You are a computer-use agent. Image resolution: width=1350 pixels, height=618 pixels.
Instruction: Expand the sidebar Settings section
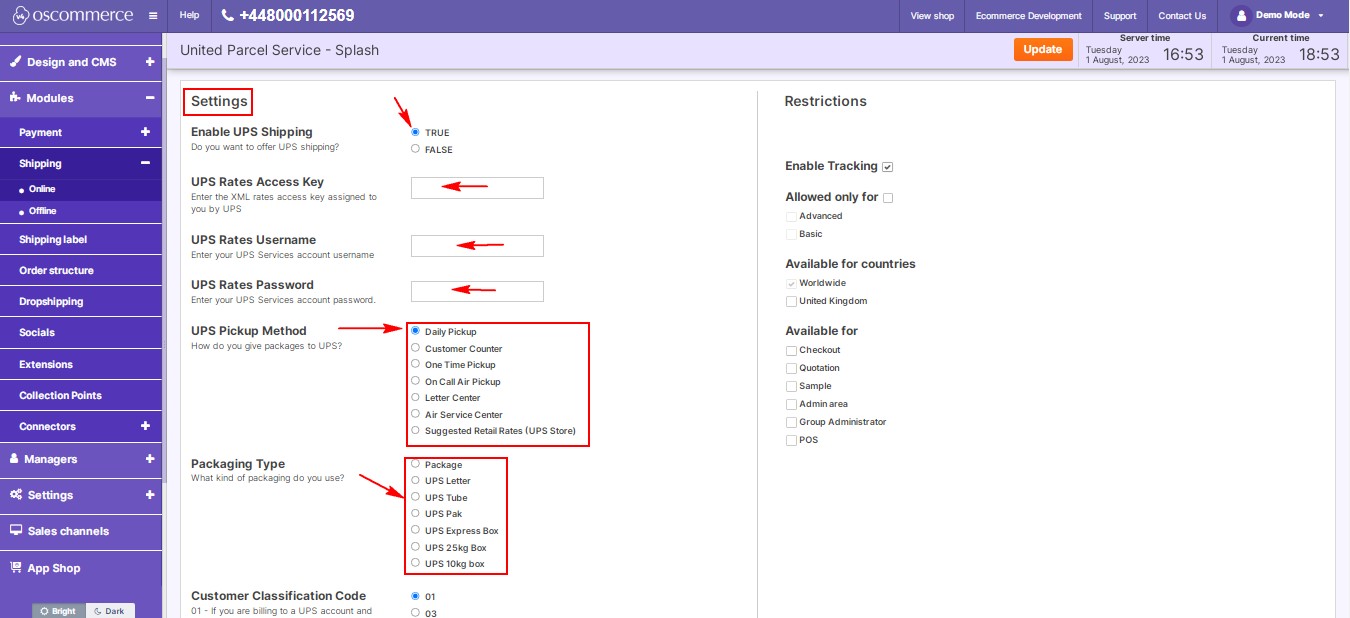click(149, 495)
